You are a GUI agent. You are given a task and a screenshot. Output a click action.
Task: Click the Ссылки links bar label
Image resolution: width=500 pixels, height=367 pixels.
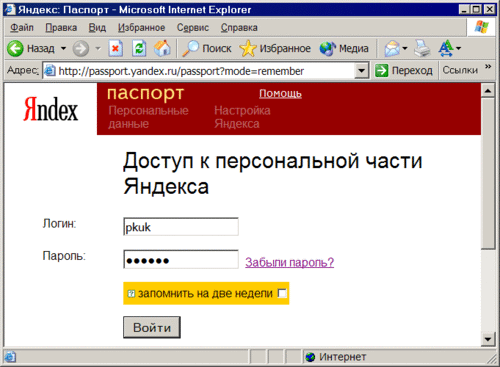click(460, 70)
